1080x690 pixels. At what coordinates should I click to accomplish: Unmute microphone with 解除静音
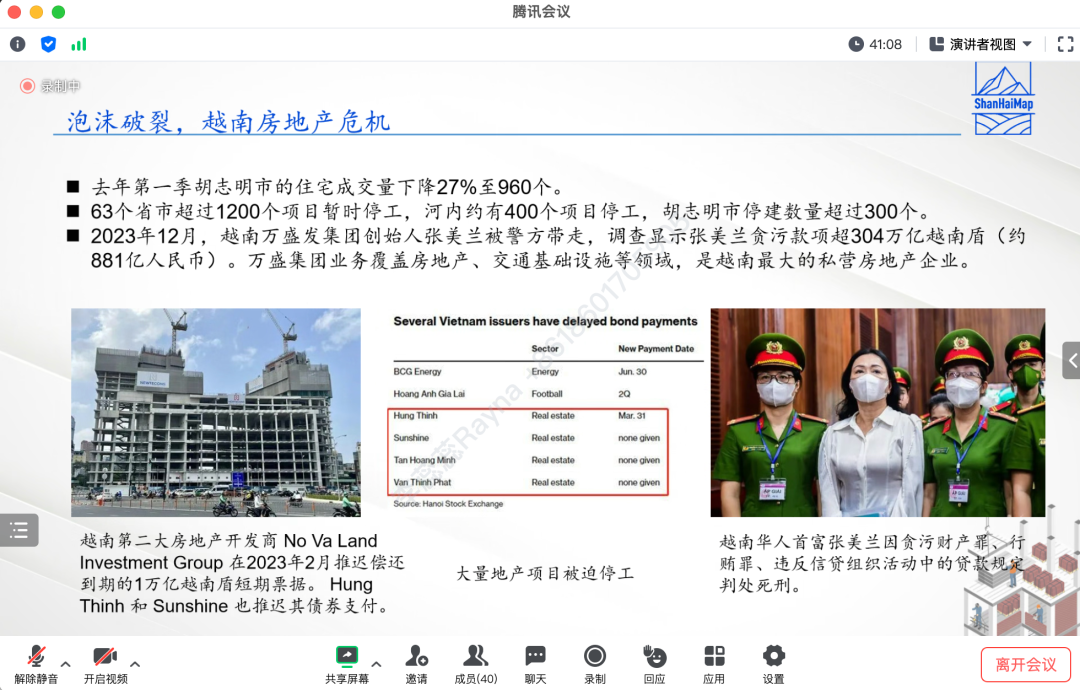37,665
